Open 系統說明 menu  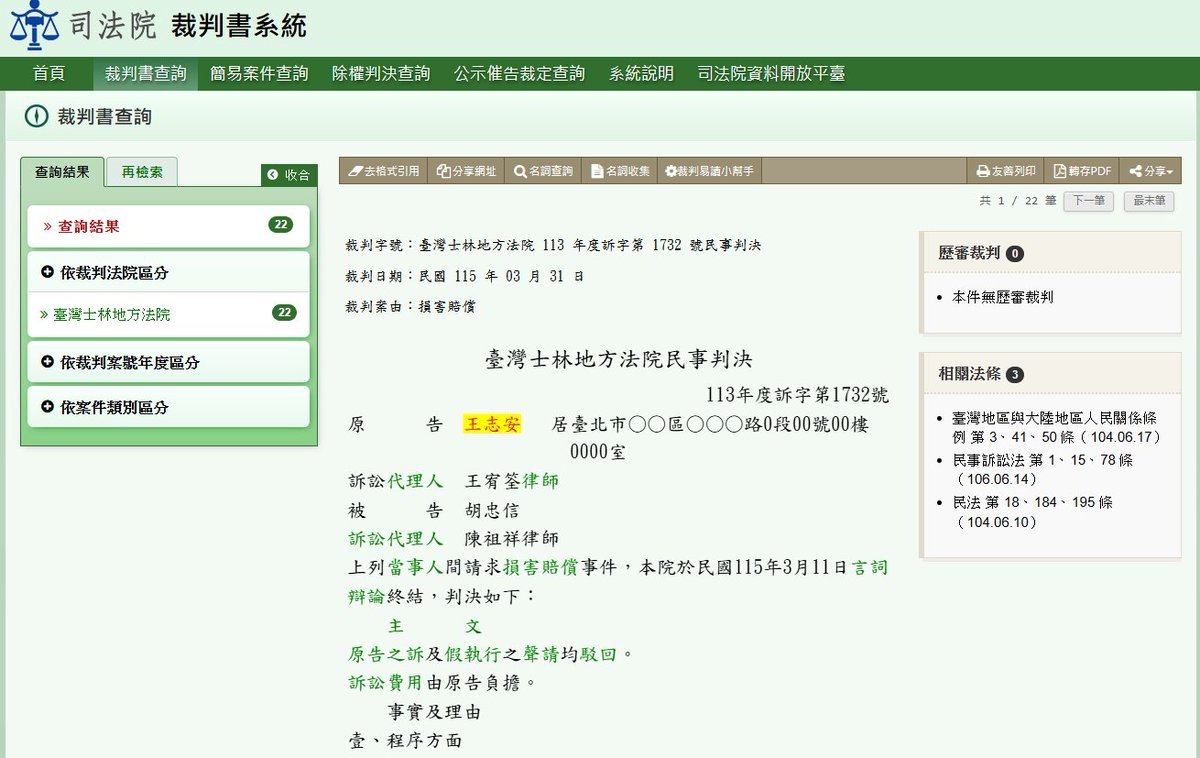pos(641,74)
